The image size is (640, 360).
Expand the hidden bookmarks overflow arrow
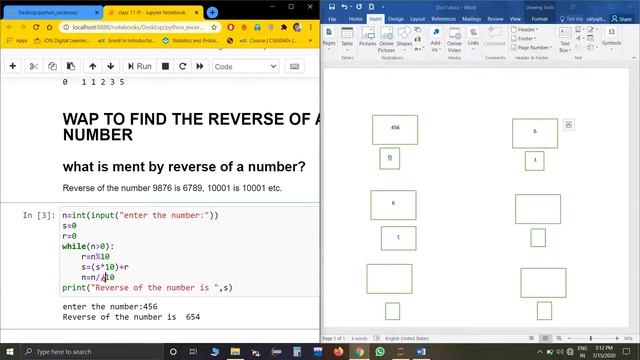click(310, 40)
